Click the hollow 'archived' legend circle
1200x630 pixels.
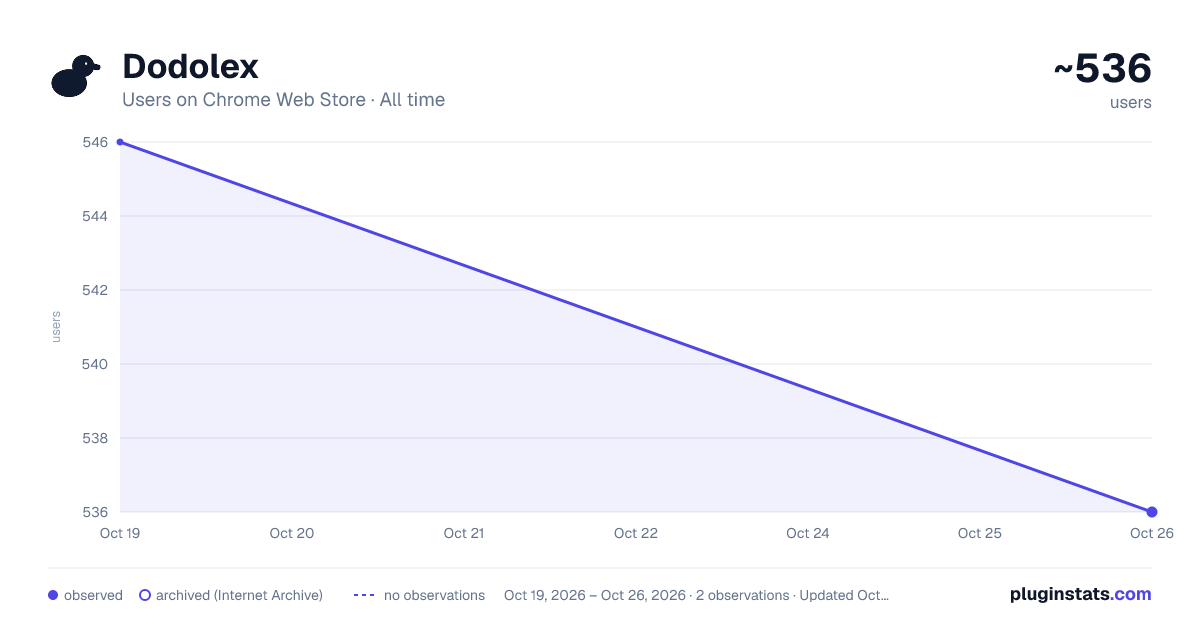(145, 595)
